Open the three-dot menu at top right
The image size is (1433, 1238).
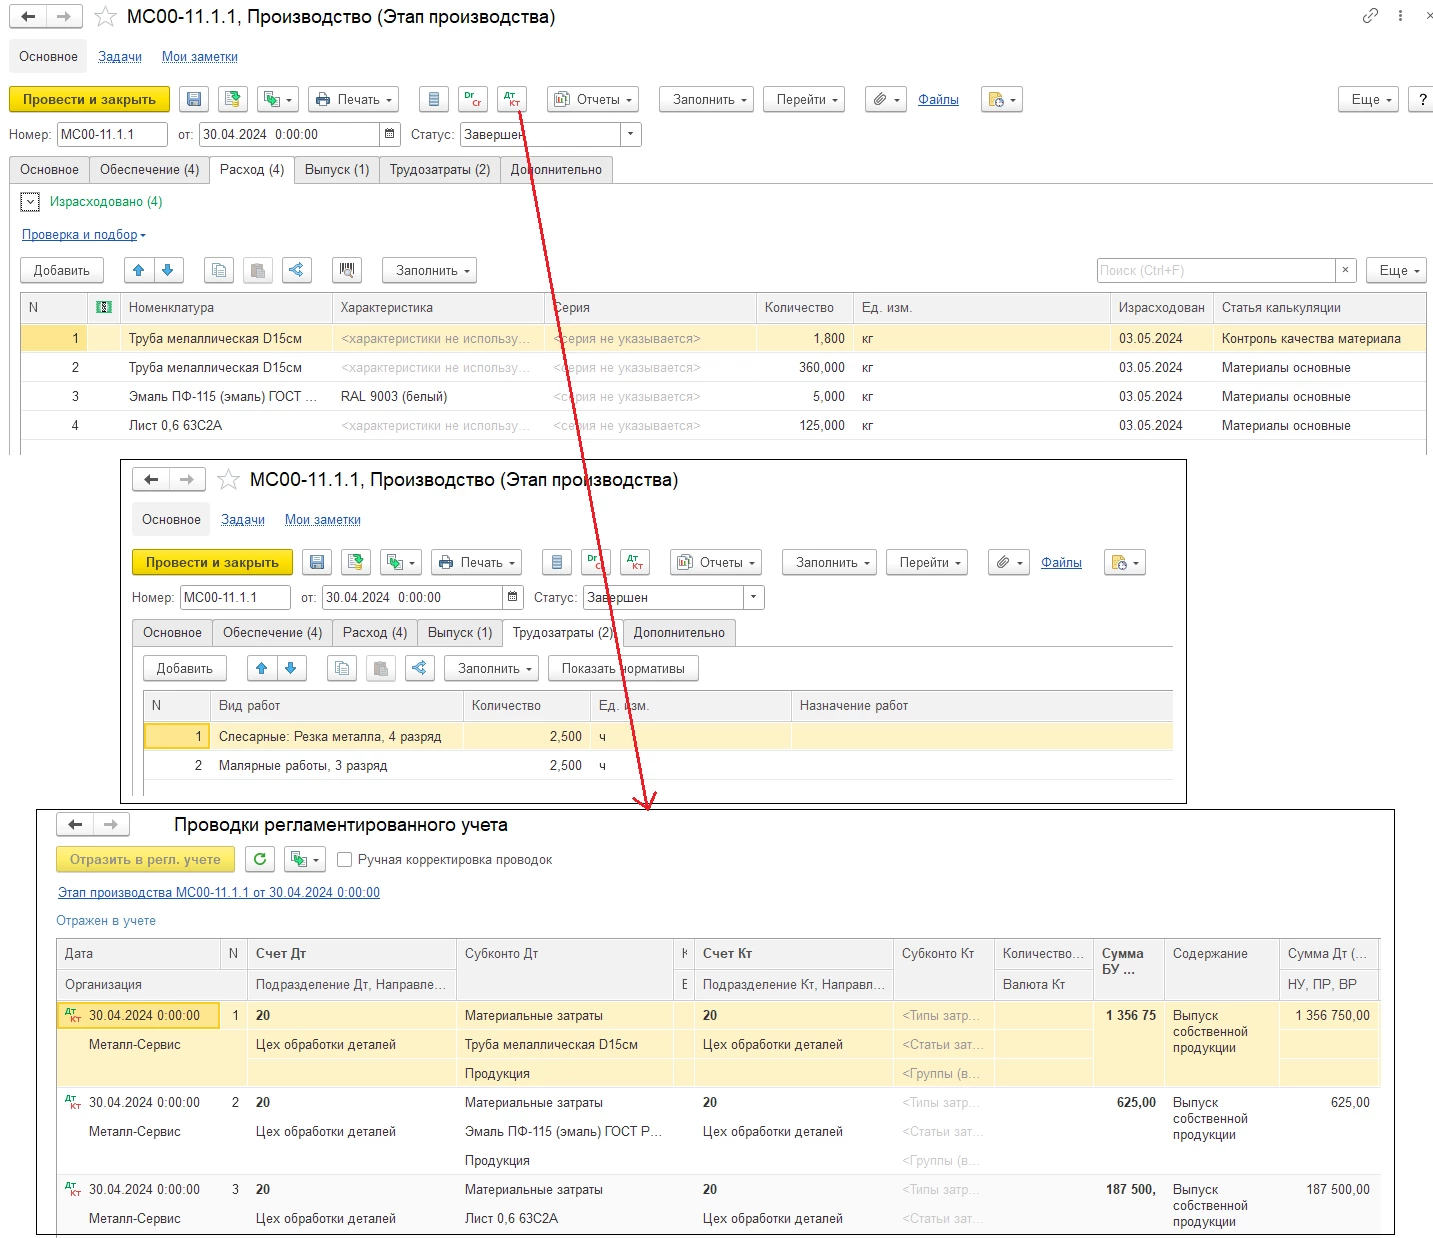click(x=1400, y=16)
